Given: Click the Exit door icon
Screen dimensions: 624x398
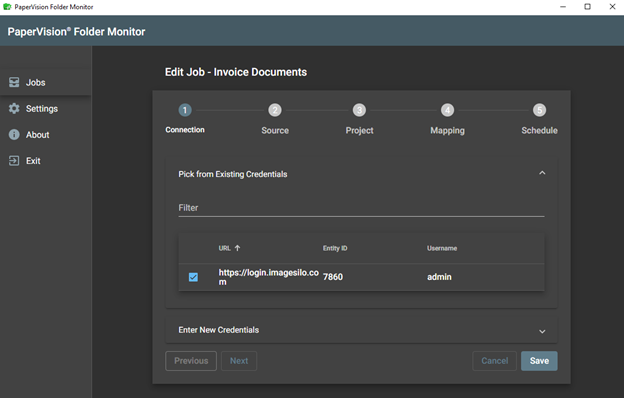Looking at the screenshot, I should (x=14, y=161).
